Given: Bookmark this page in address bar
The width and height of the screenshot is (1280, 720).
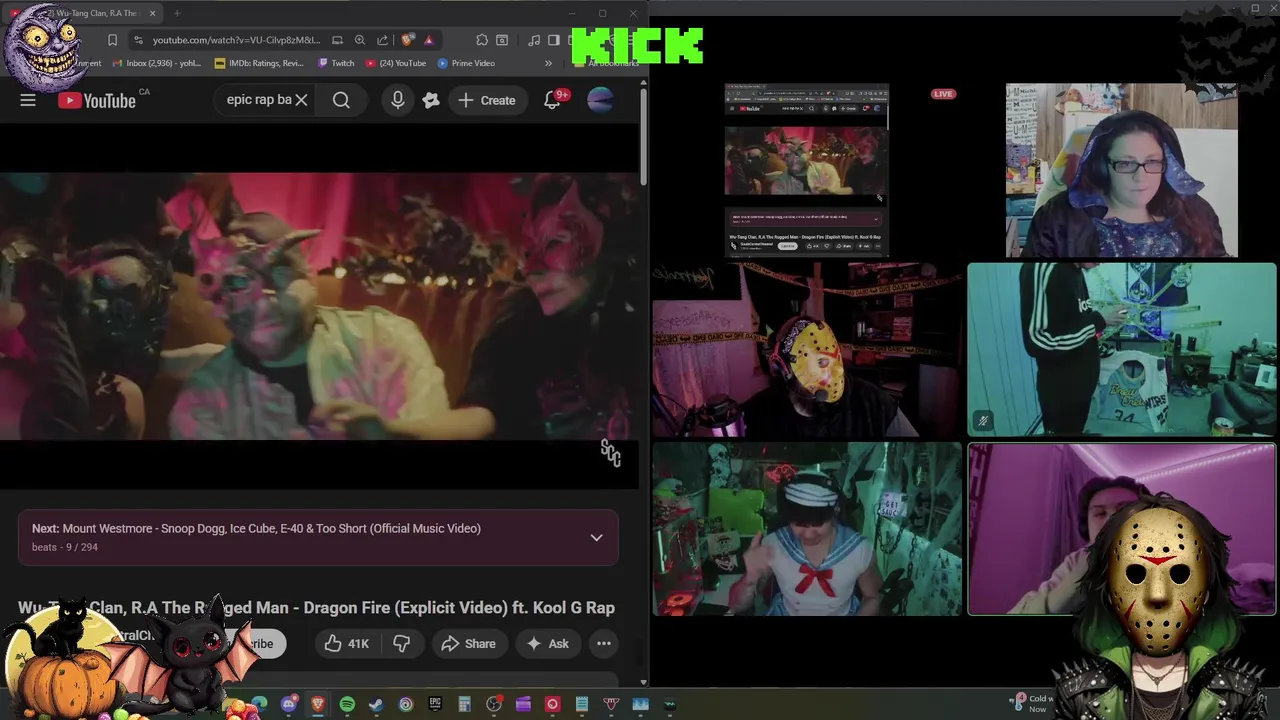Looking at the screenshot, I should (x=112, y=40).
